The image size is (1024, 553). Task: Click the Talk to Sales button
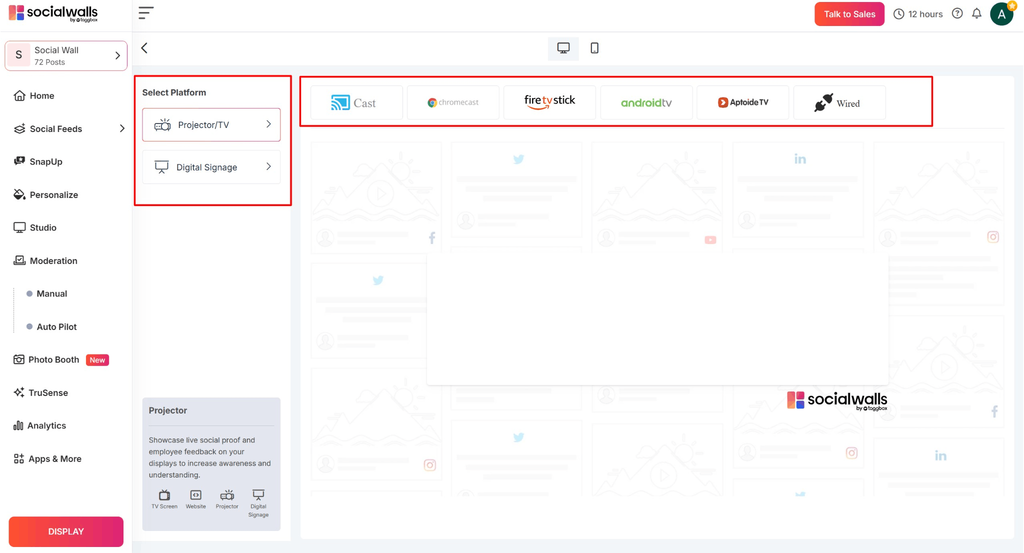point(849,14)
